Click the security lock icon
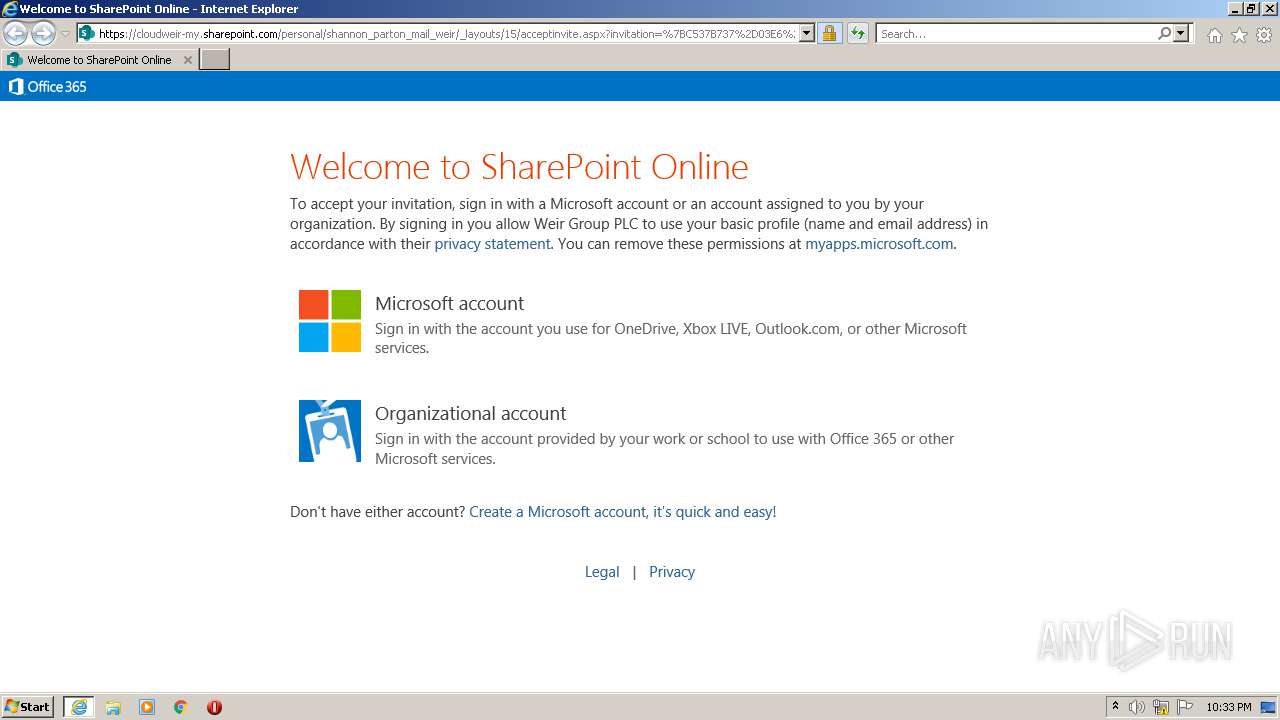This screenshot has height=720, width=1280. [x=829, y=33]
